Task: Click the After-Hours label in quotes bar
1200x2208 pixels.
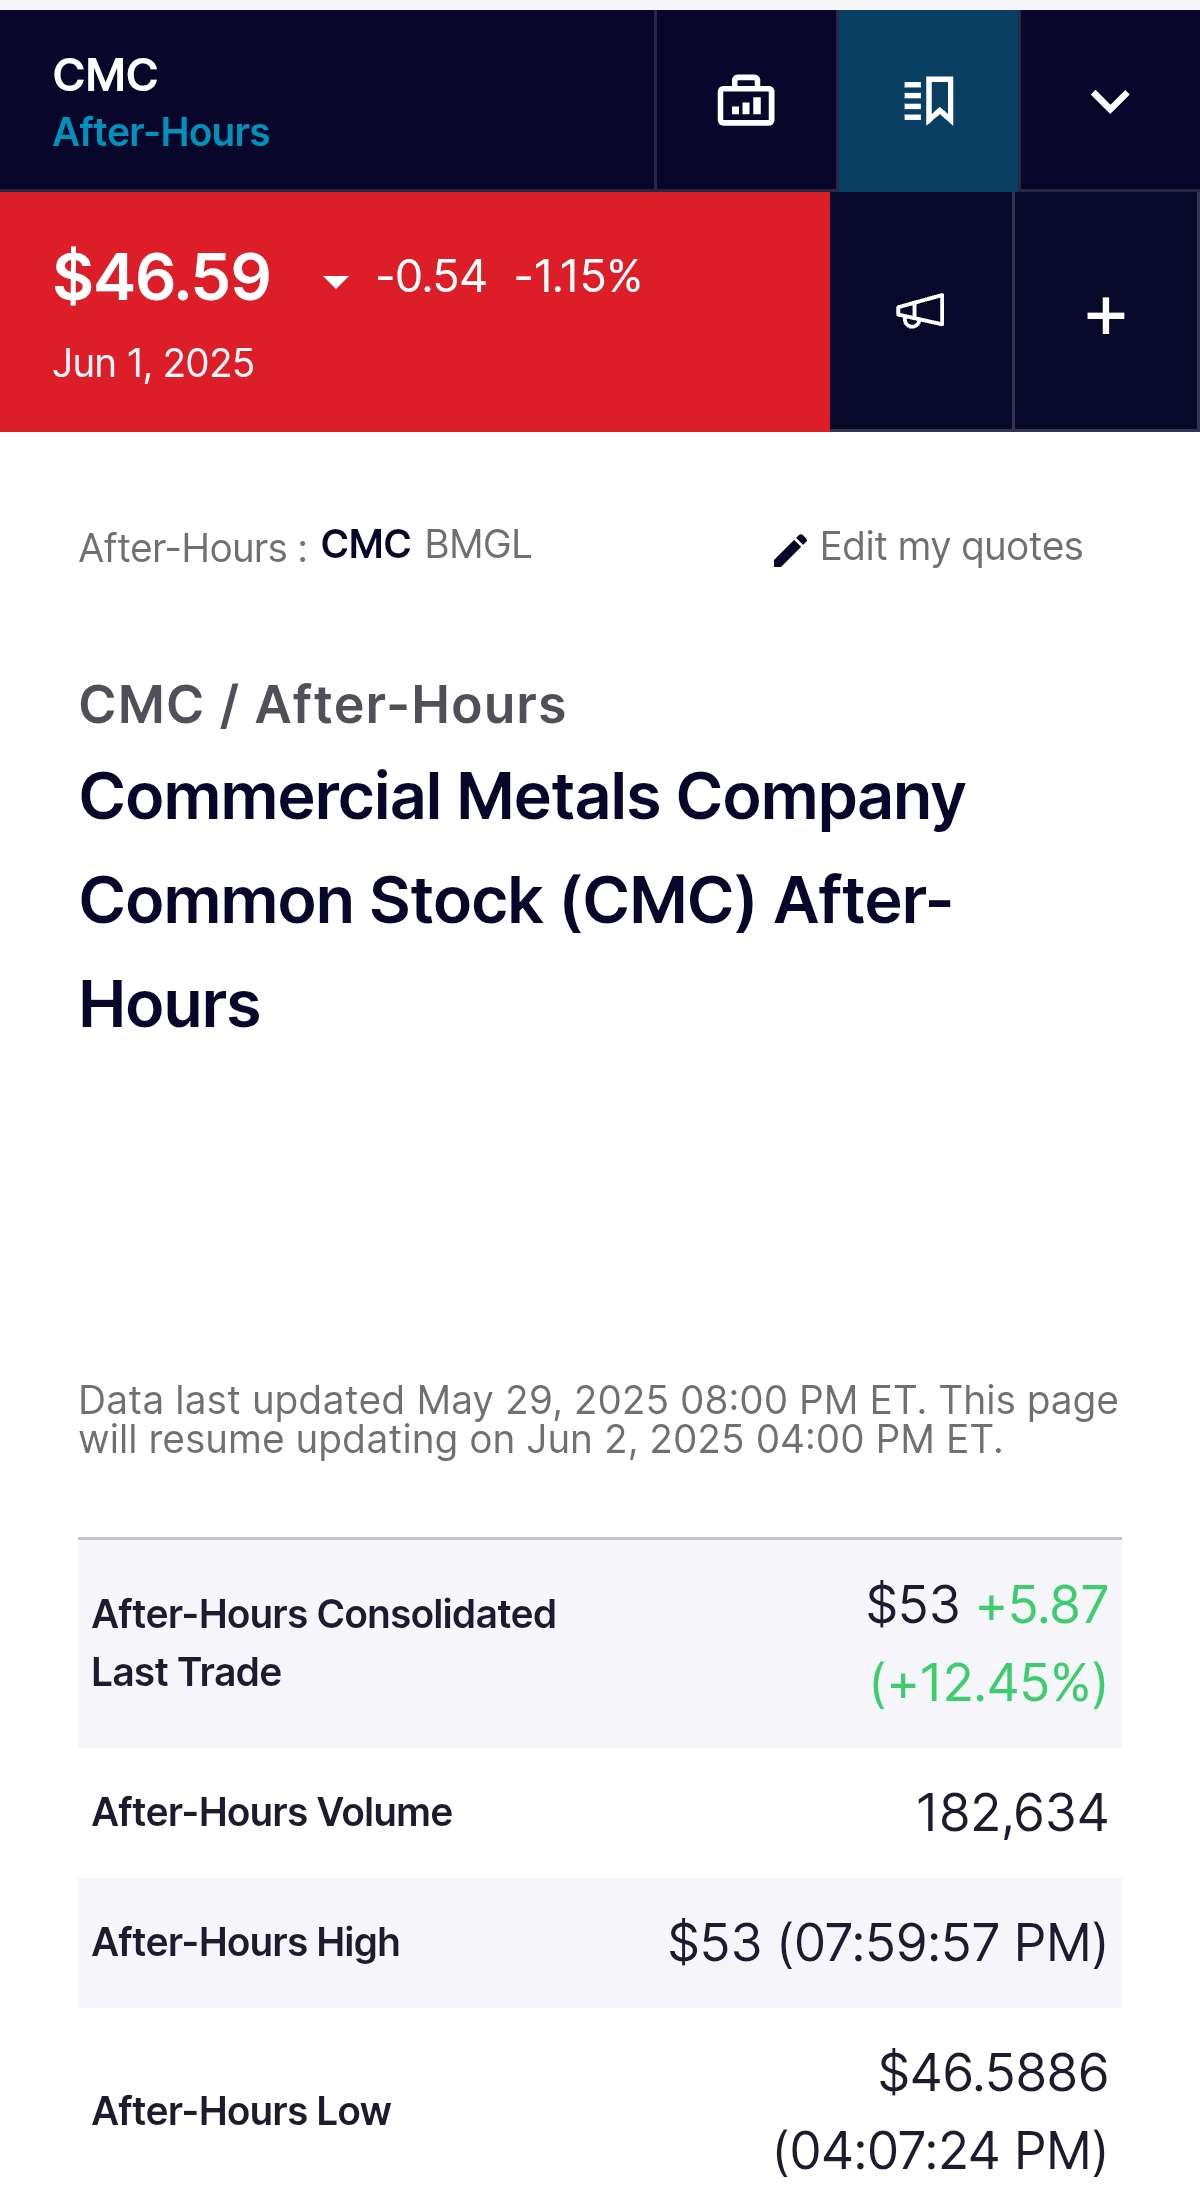Action: coord(192,548)
